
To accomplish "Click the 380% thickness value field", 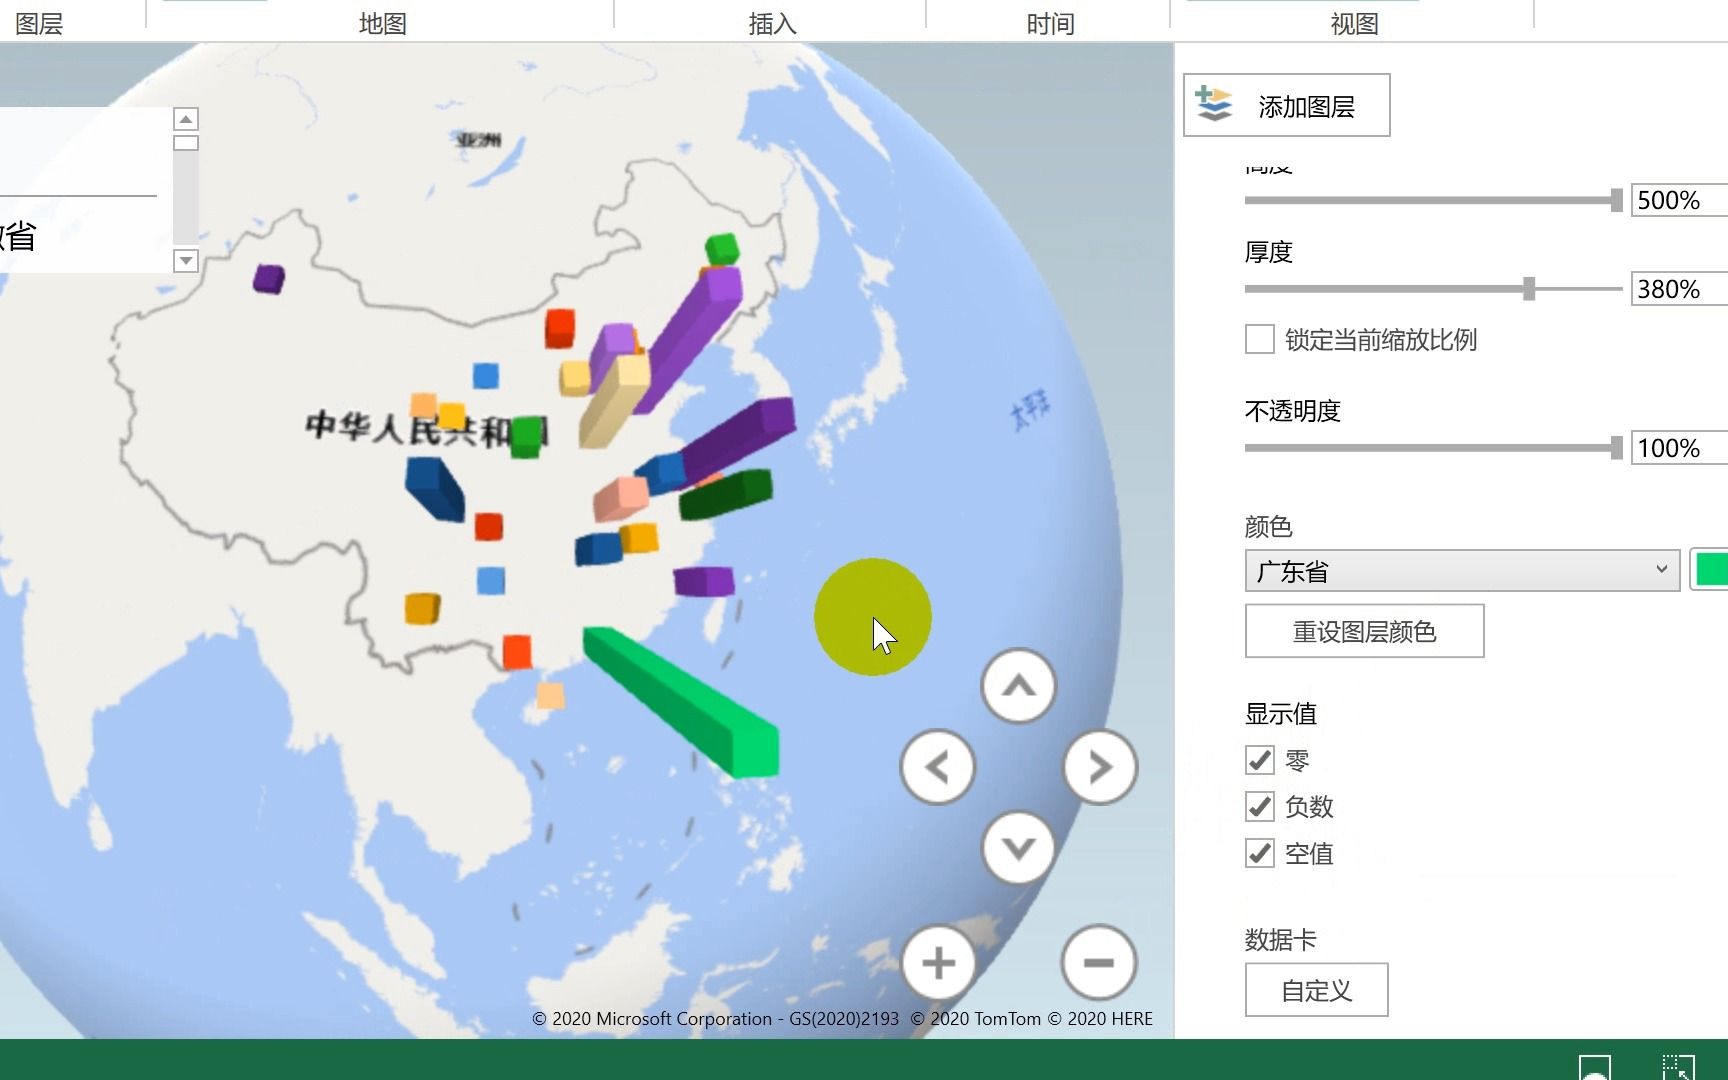I will click(1680, 289).
